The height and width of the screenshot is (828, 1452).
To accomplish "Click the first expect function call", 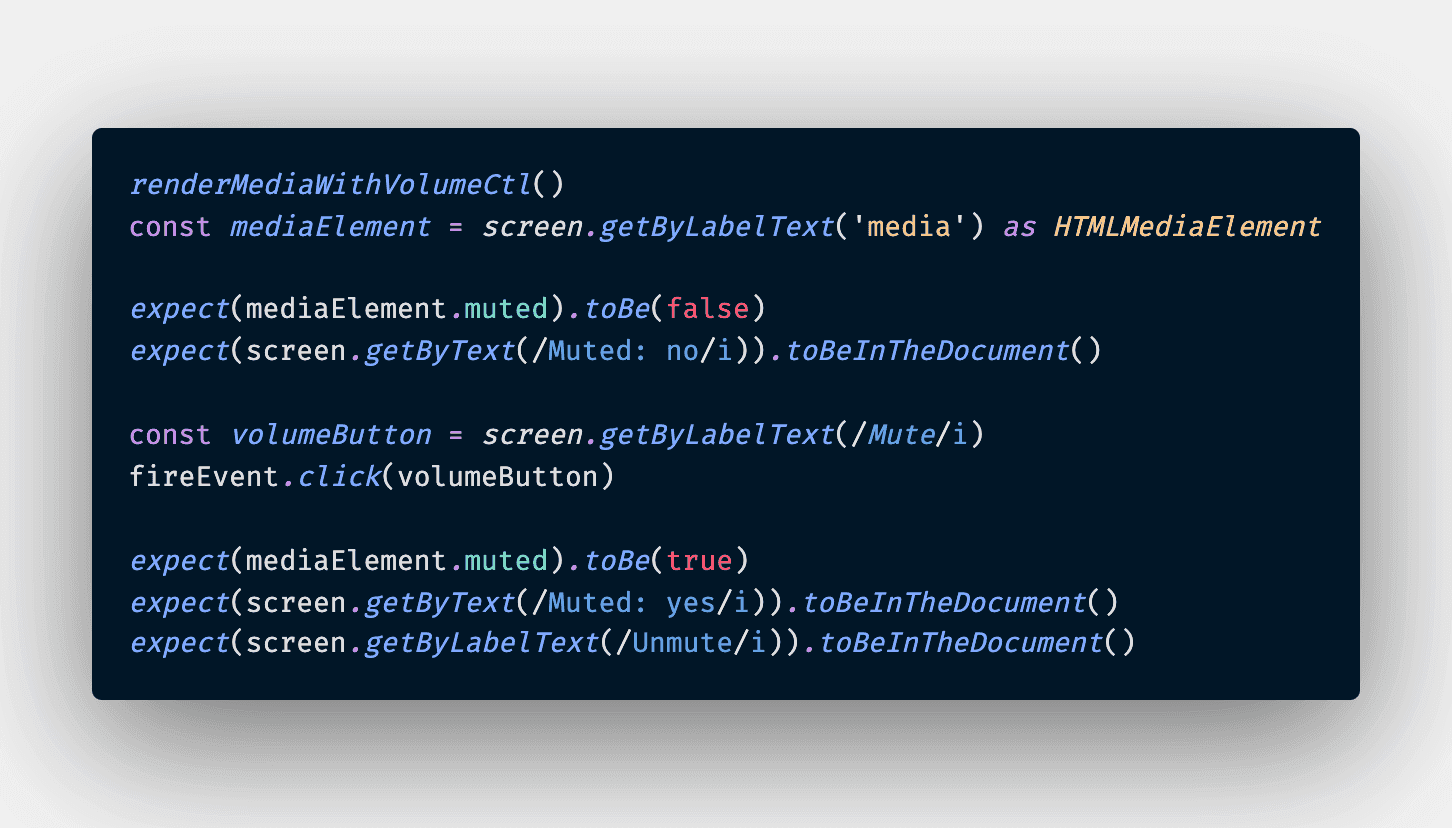I will [x=179, y=309].
